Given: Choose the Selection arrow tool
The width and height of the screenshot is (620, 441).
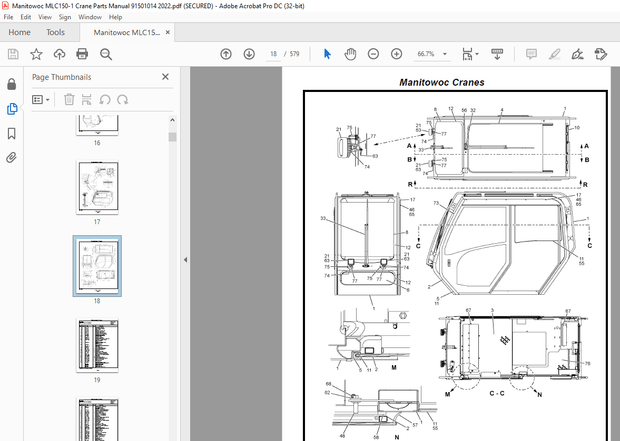Looking at the screenshot, I should (x=327, y=54).
